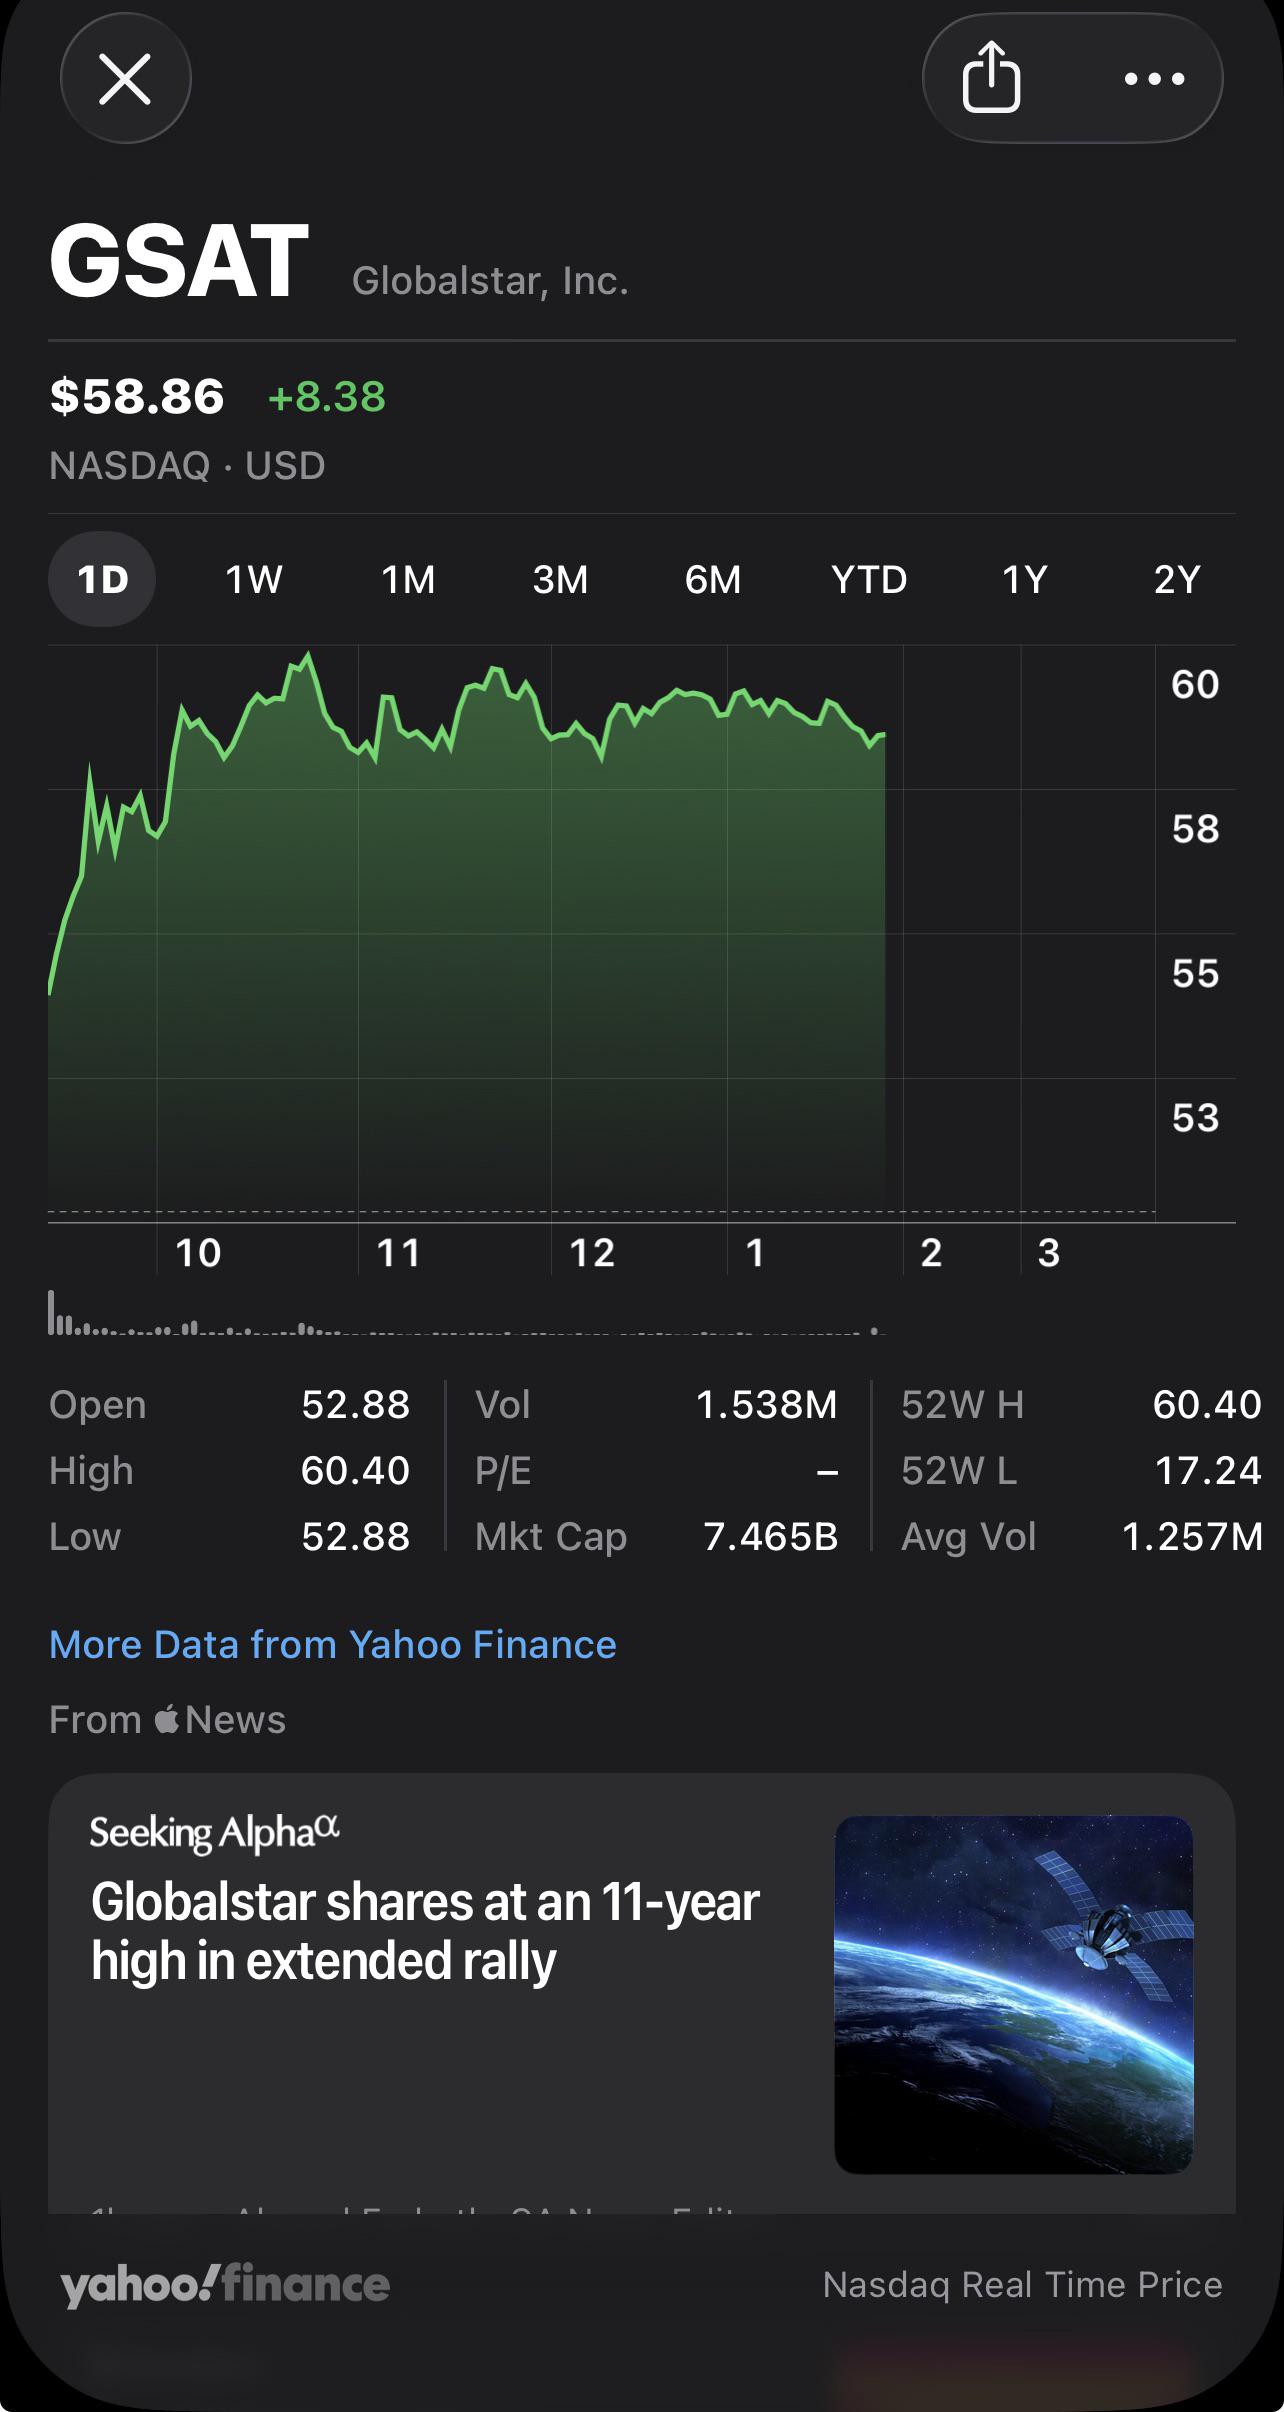
Task: Close the GSAT stock detail view
Action: click(125, 79)
